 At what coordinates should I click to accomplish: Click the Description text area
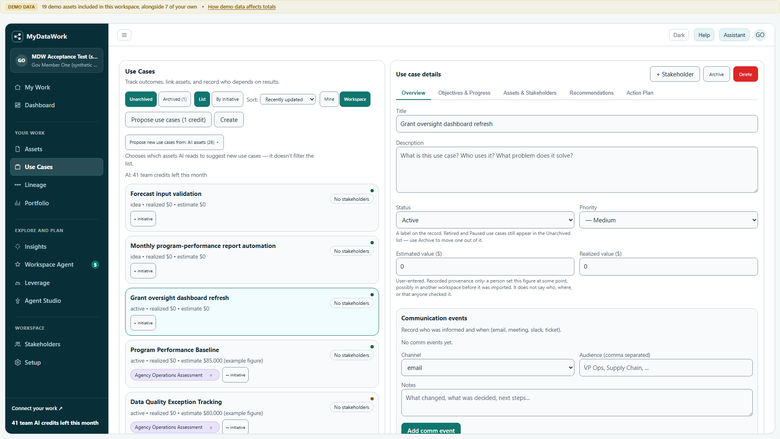point(577,170)
